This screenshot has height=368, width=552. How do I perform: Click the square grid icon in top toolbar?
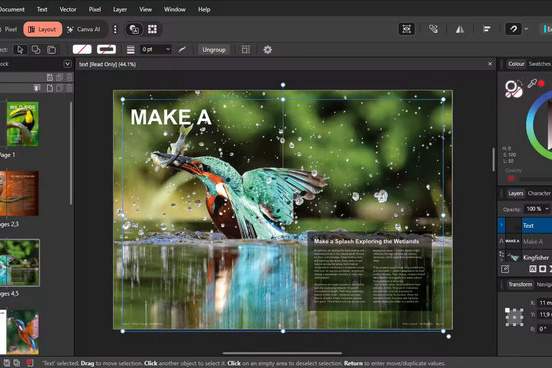pyautogui.click(x=152, y=29)
